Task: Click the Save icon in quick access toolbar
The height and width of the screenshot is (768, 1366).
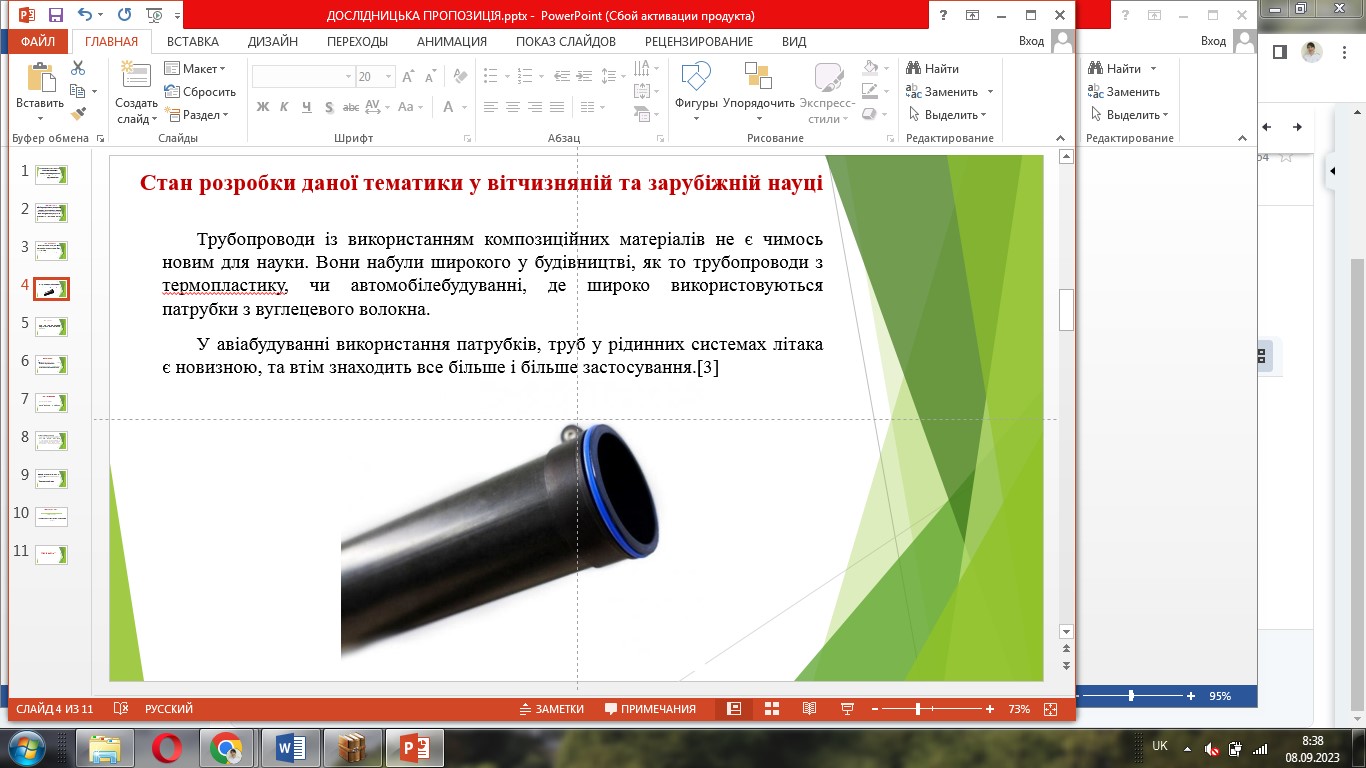Action: pos(55,16)
